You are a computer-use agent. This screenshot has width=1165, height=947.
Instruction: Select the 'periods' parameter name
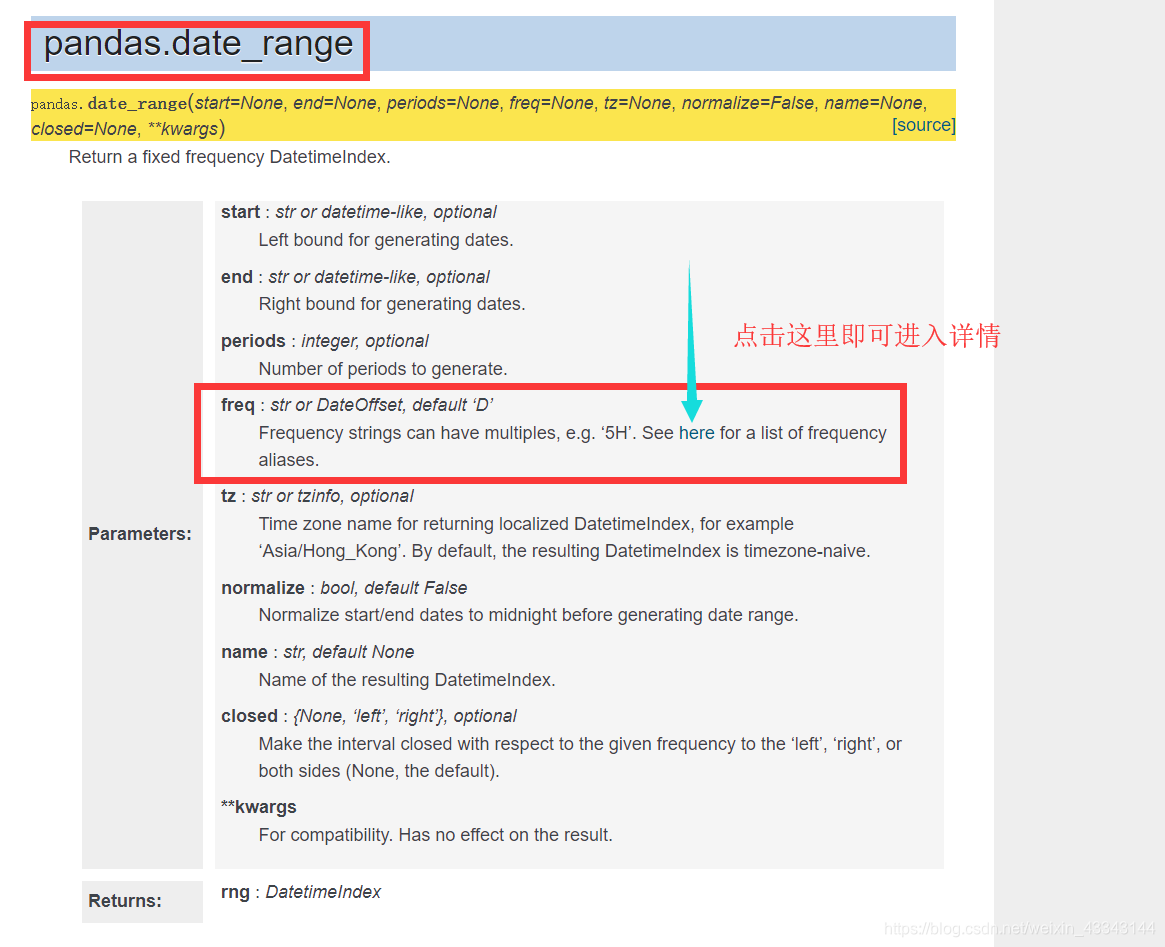click(x=253, y=341)
